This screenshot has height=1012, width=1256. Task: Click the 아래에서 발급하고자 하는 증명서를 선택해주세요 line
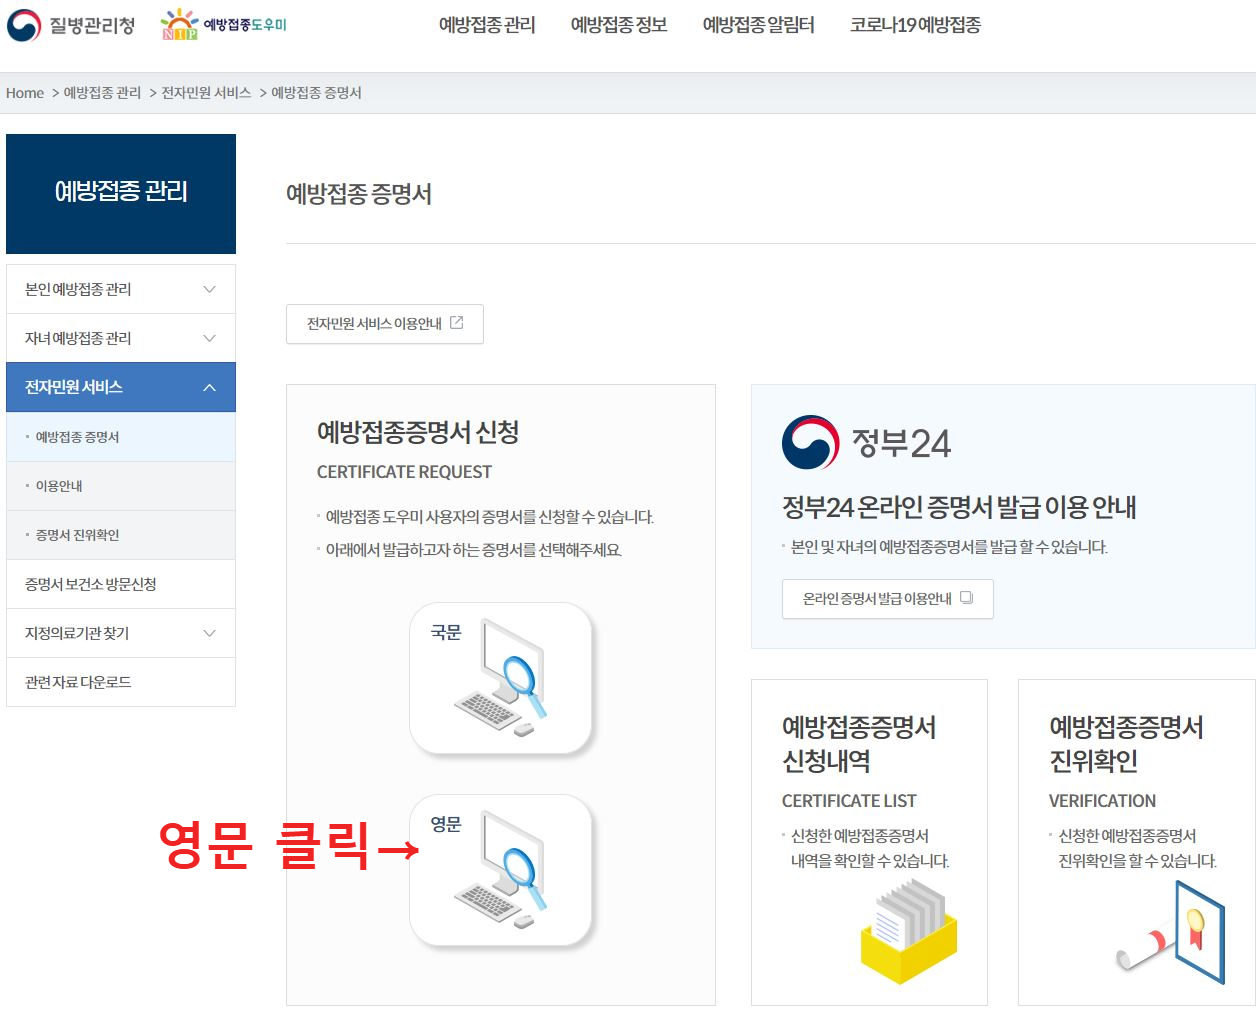(474, 550)
